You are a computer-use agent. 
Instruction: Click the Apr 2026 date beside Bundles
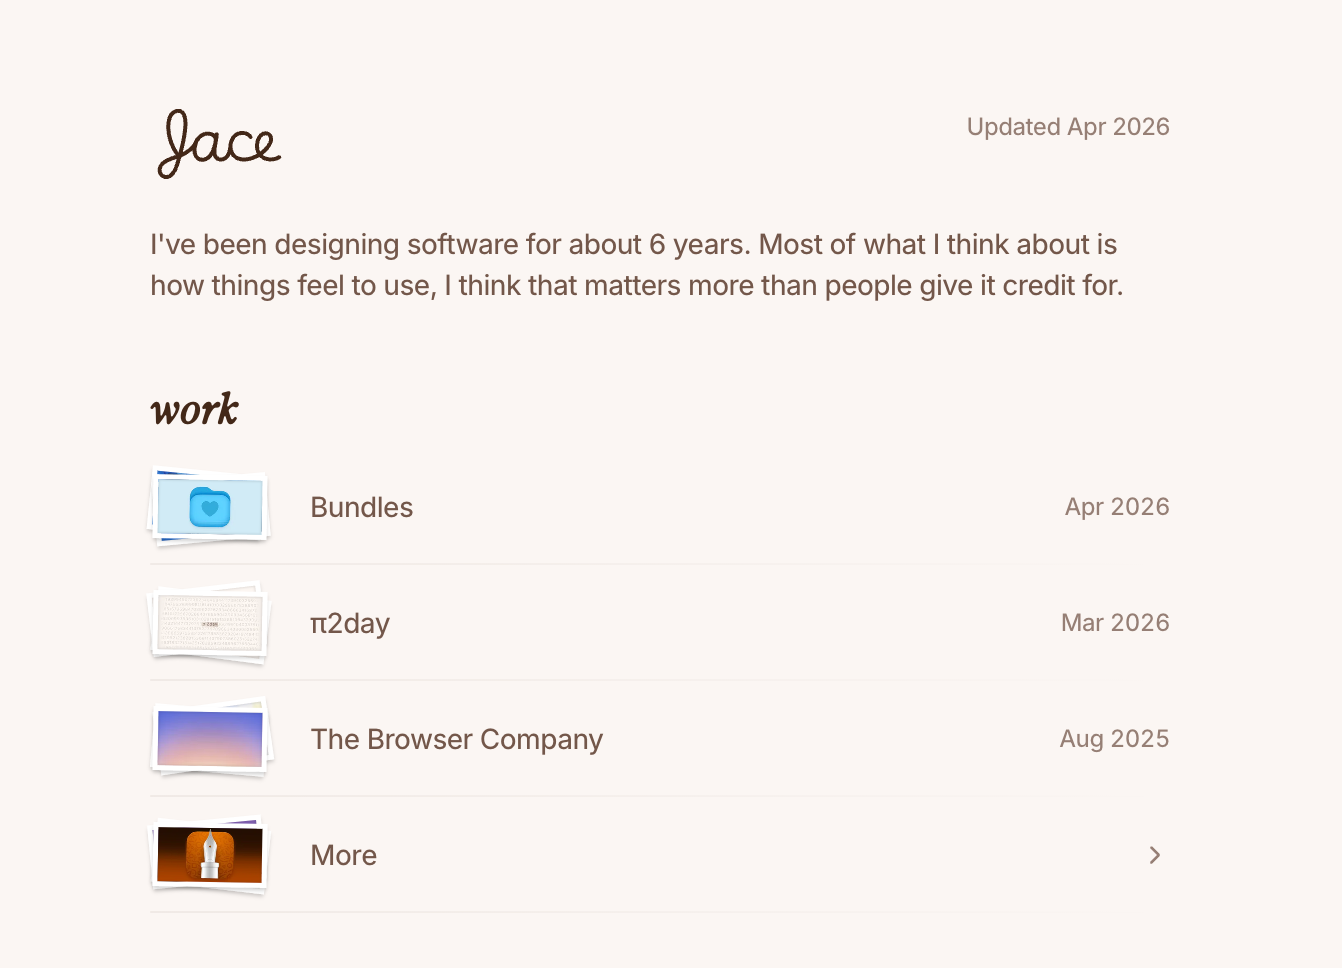[x=1117, y=507]
